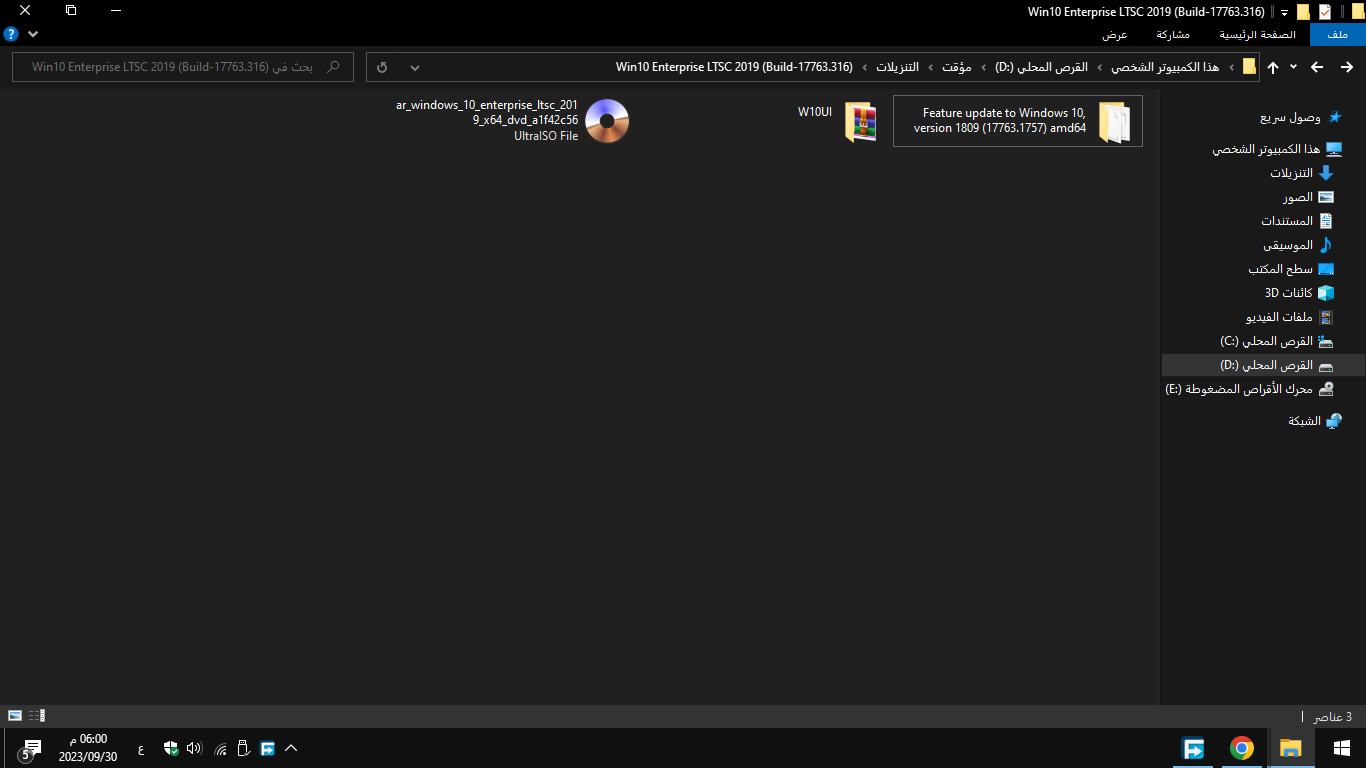The height and width of the screenshot is (768, 1366).
Task: Select مؤقت in breadcrumb path
Action: click(x=956, y=67)
